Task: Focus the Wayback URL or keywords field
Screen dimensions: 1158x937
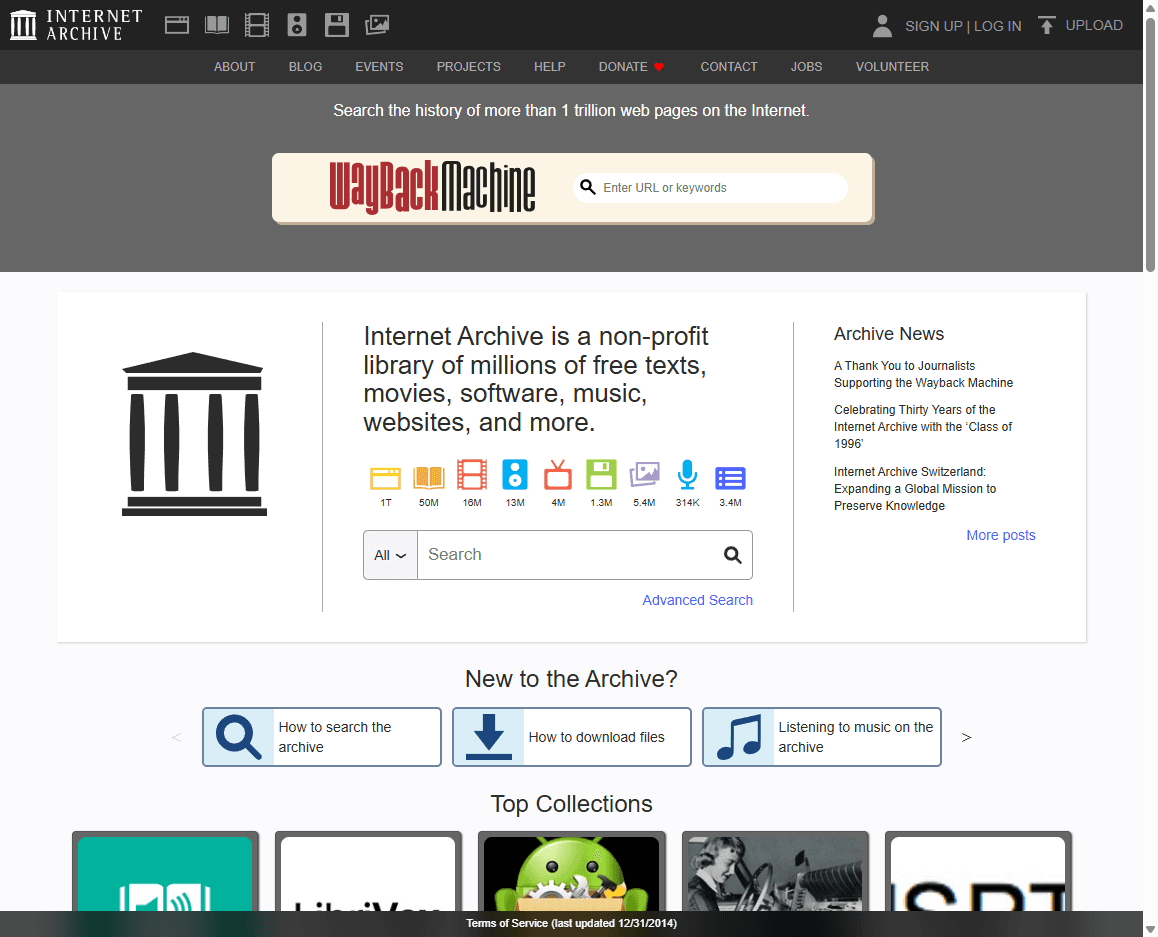Action: click(x=710, y=188)
